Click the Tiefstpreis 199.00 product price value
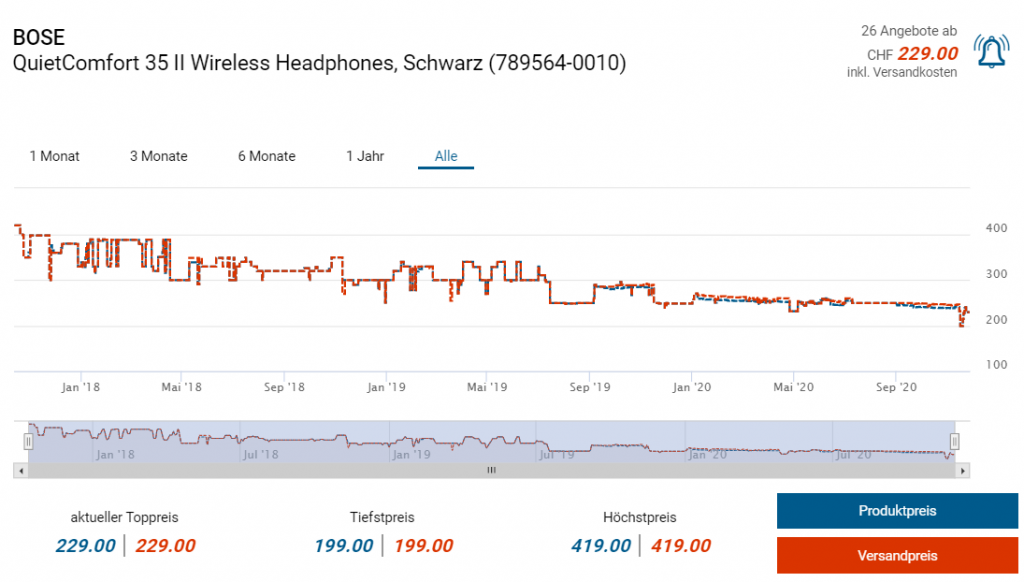This screenshot has width=1024, height=582. pyautogui.click(x=343, y=546)
